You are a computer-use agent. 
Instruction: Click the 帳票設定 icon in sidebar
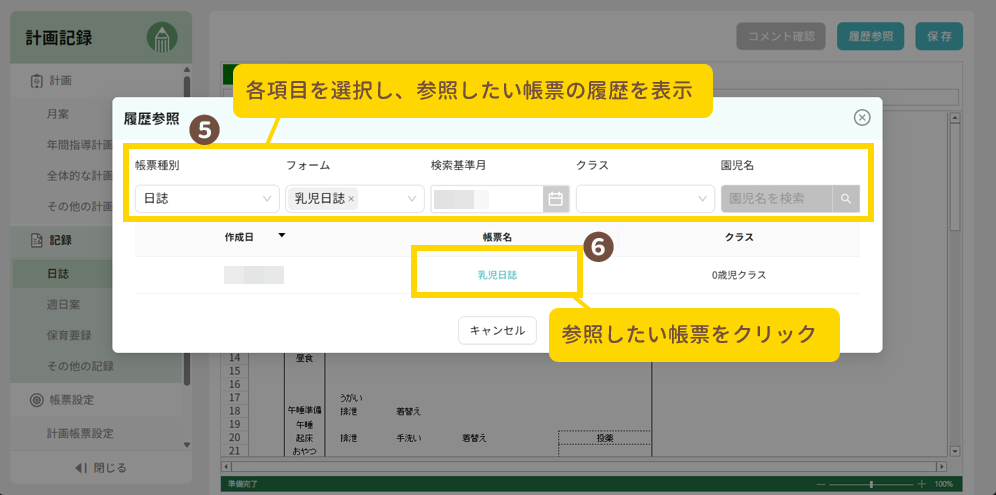pos(36,400)
